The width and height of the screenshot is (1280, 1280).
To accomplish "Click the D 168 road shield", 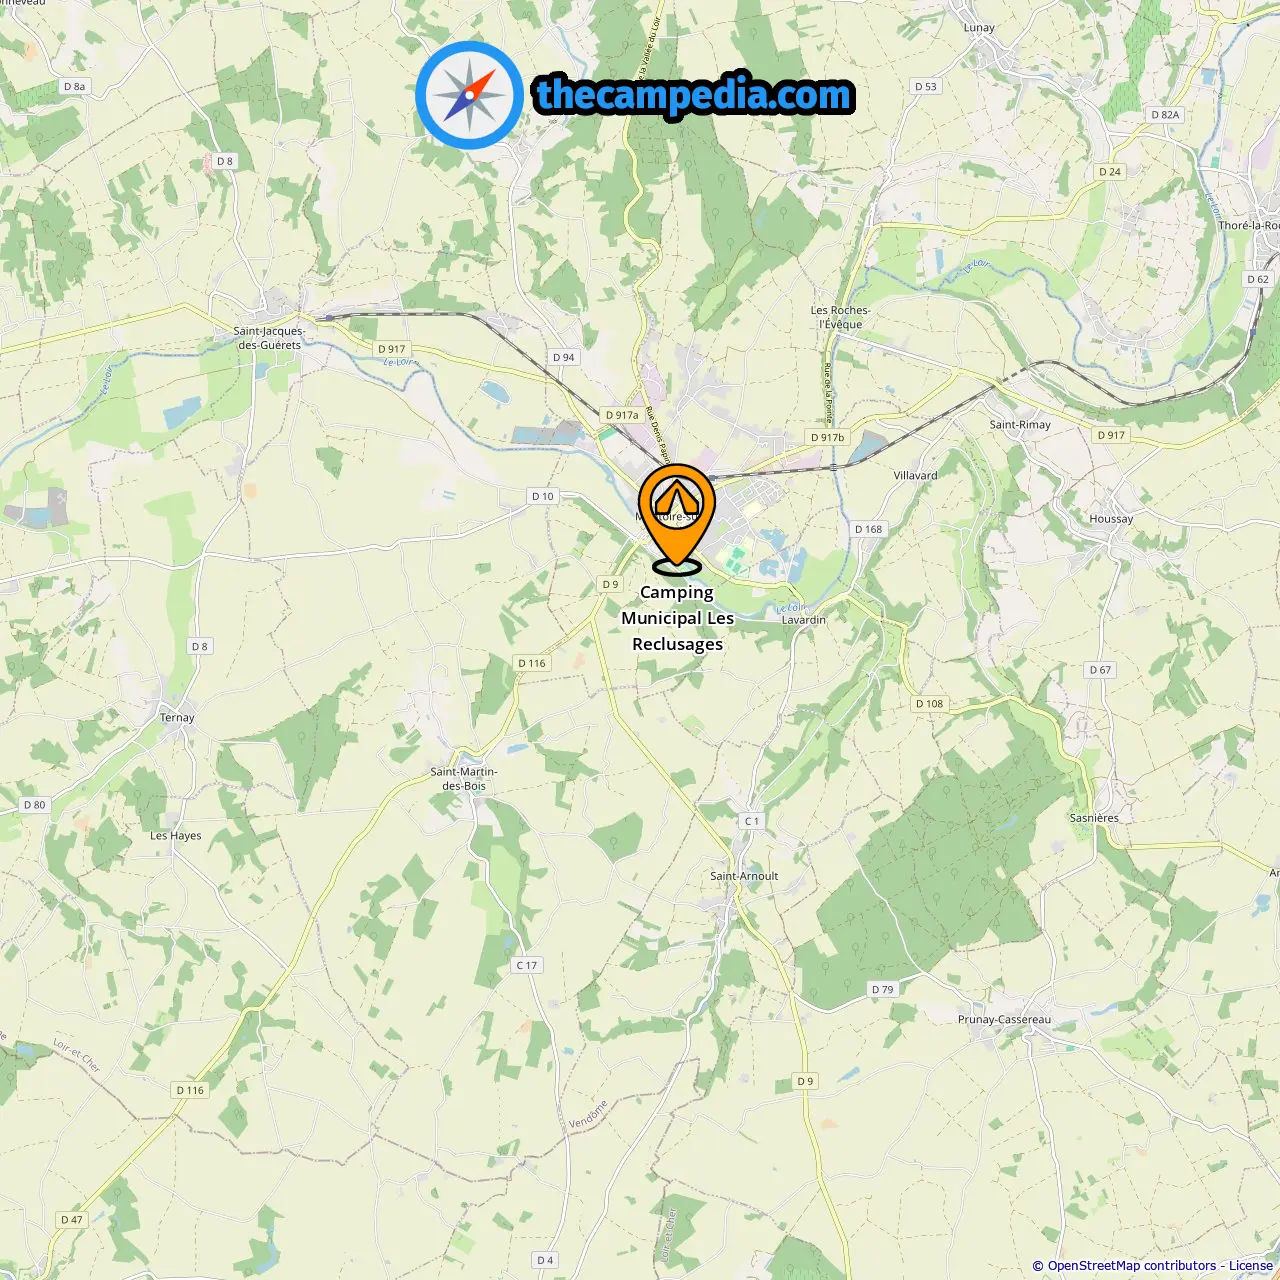I will [x=868, y=529].
